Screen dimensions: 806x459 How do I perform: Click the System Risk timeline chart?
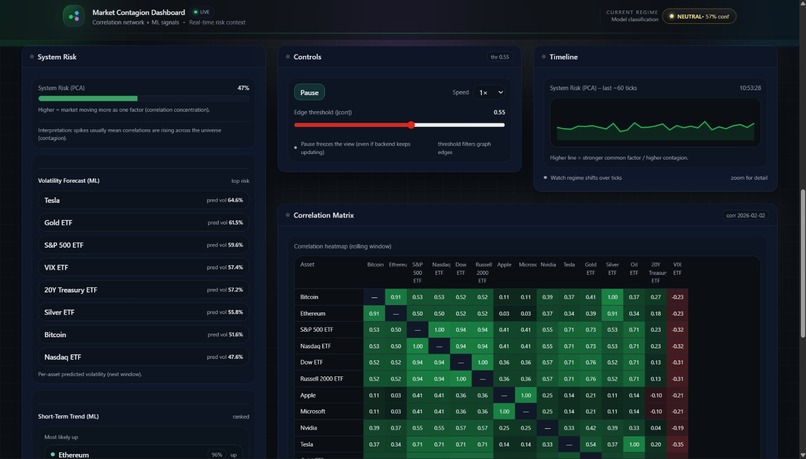[x=655, y=122]
